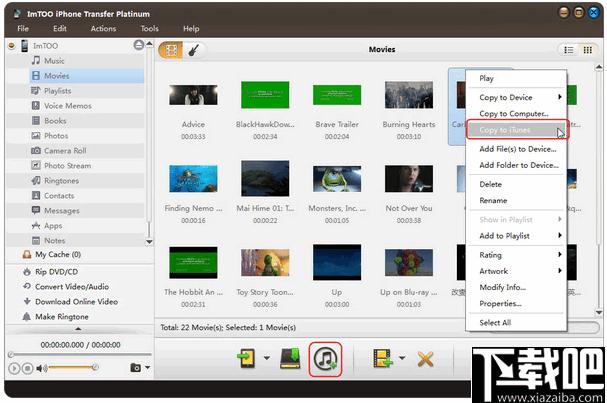This screenshot has width=607, height=403.
Task: Switch to thumbnail grid view mode
Action: [x=587, y=50]
